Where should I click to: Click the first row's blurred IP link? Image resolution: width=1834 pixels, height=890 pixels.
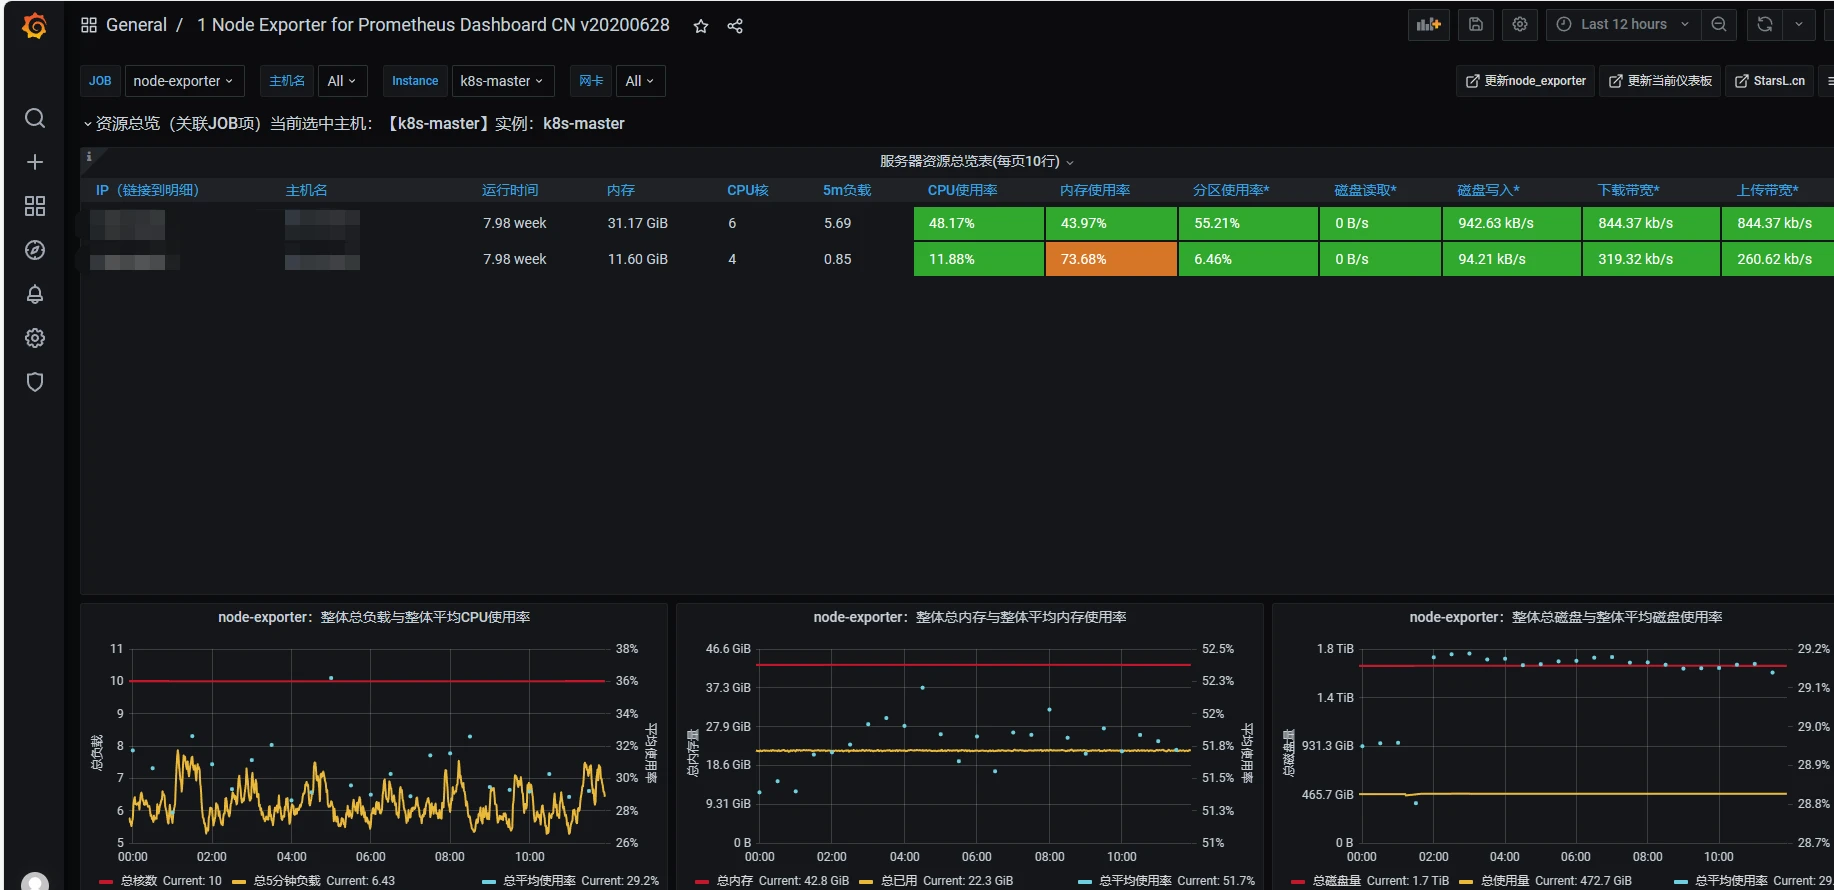click(x=127, y=224)
